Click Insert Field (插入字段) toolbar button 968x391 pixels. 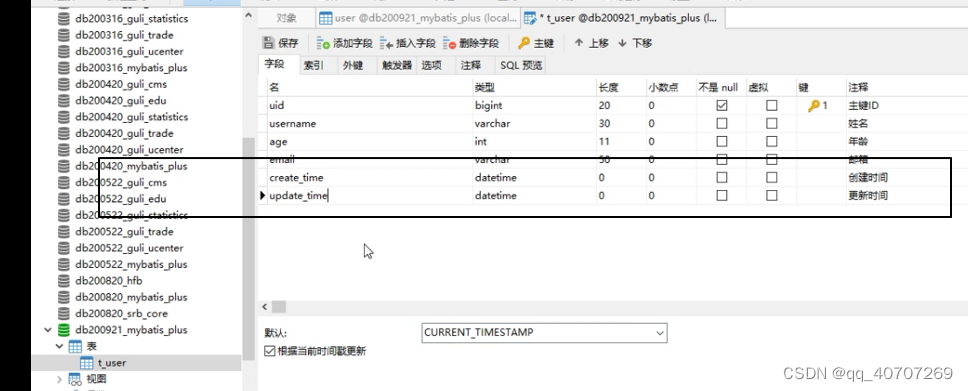408,43
